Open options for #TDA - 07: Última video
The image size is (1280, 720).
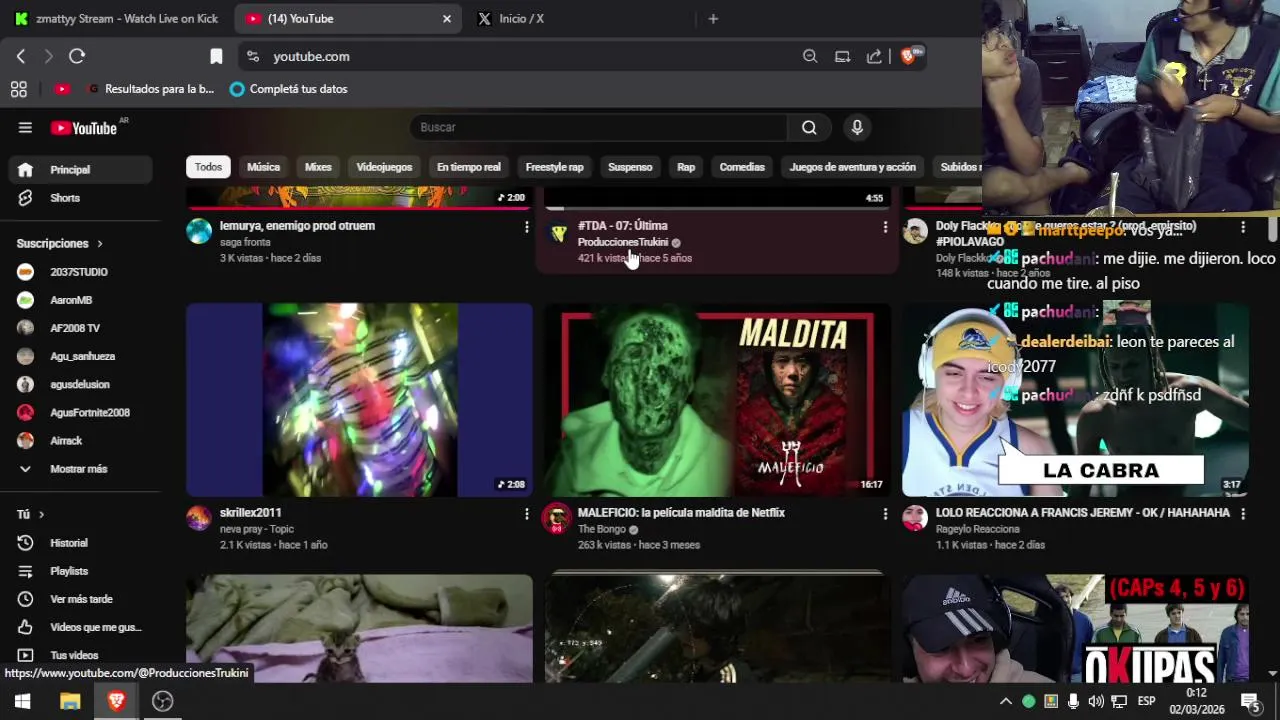point(885,227)
